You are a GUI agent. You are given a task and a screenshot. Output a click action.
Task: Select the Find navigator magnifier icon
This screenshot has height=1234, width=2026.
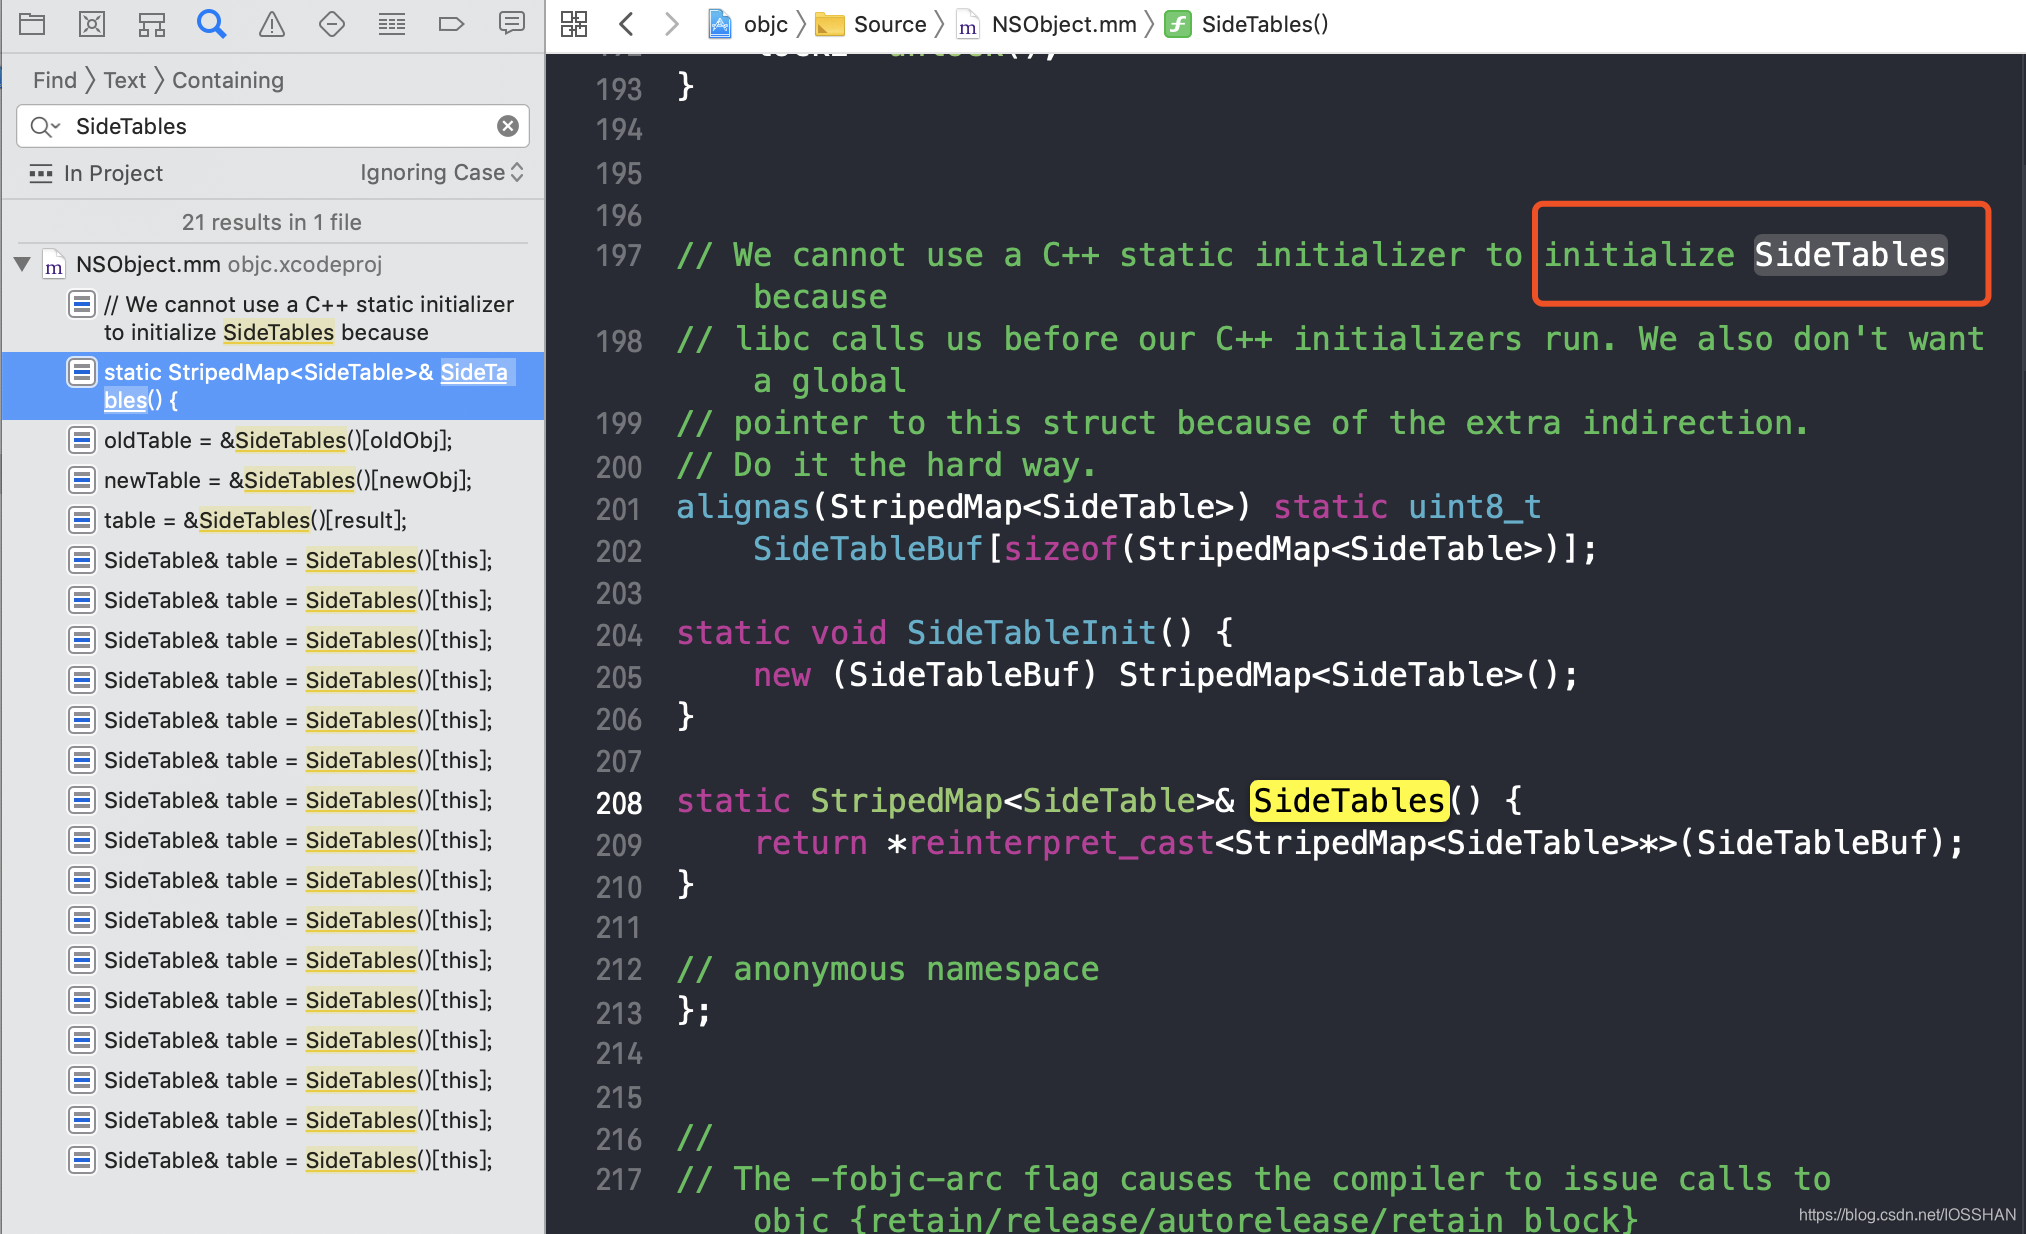point(211,24)
